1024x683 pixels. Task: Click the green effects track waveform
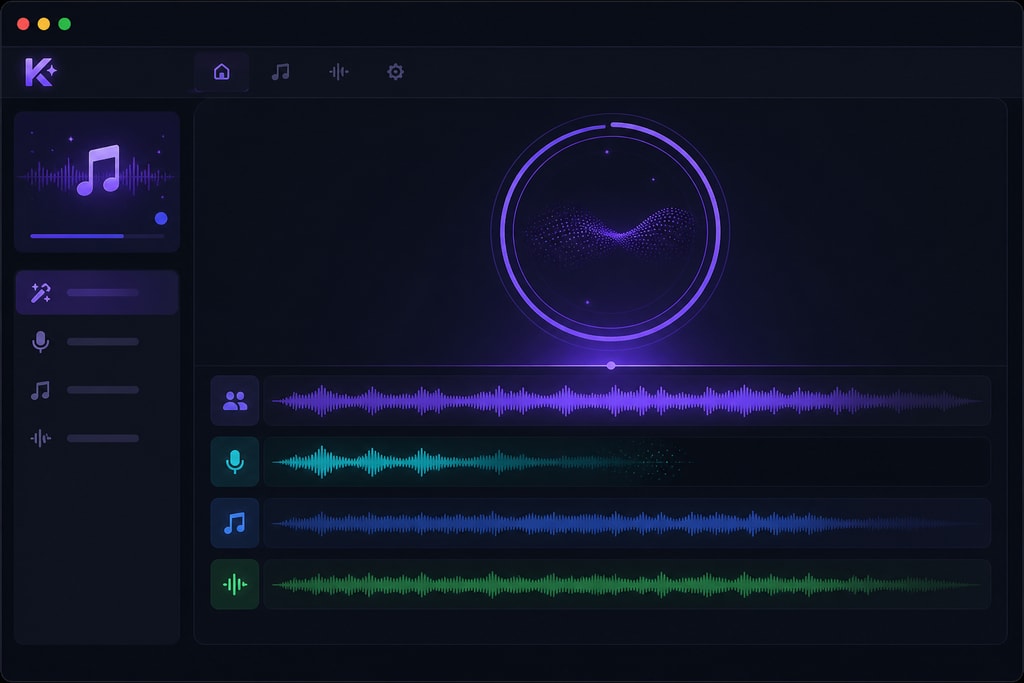[627, 584]
